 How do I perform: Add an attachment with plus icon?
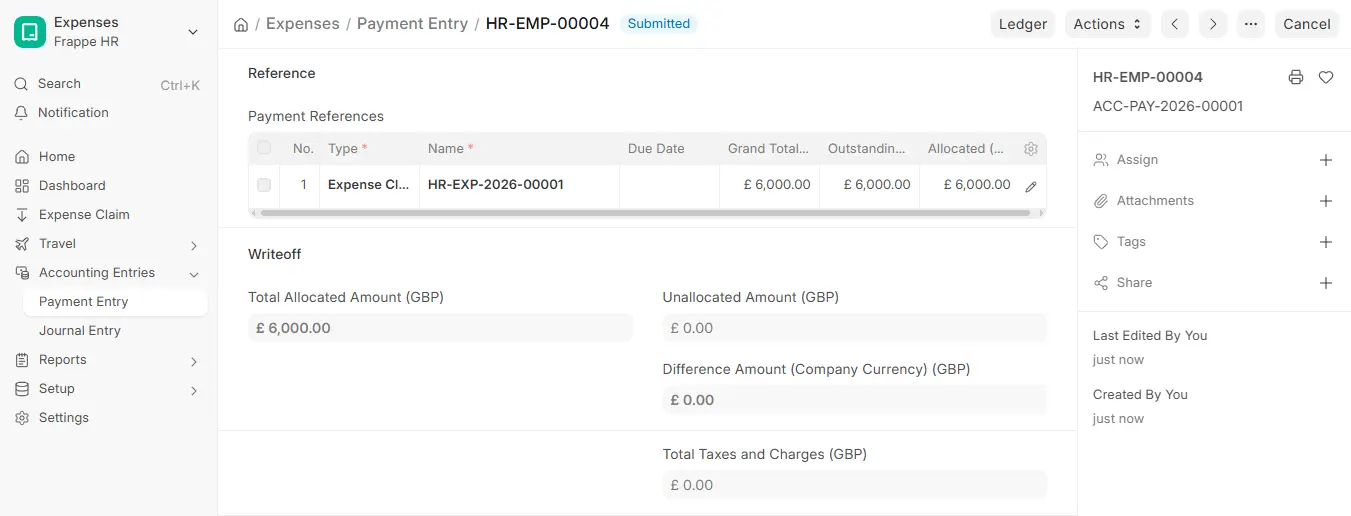coord(1326,201)
